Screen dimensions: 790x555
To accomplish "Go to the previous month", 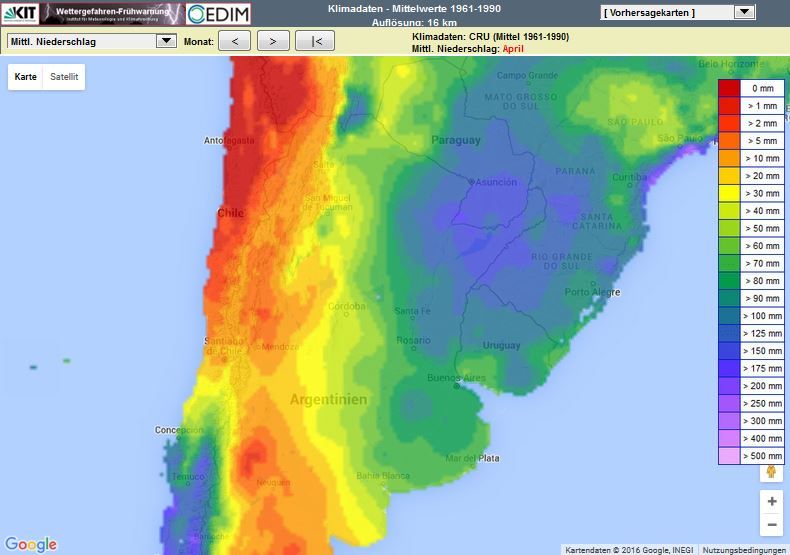I will pos(234,41).
